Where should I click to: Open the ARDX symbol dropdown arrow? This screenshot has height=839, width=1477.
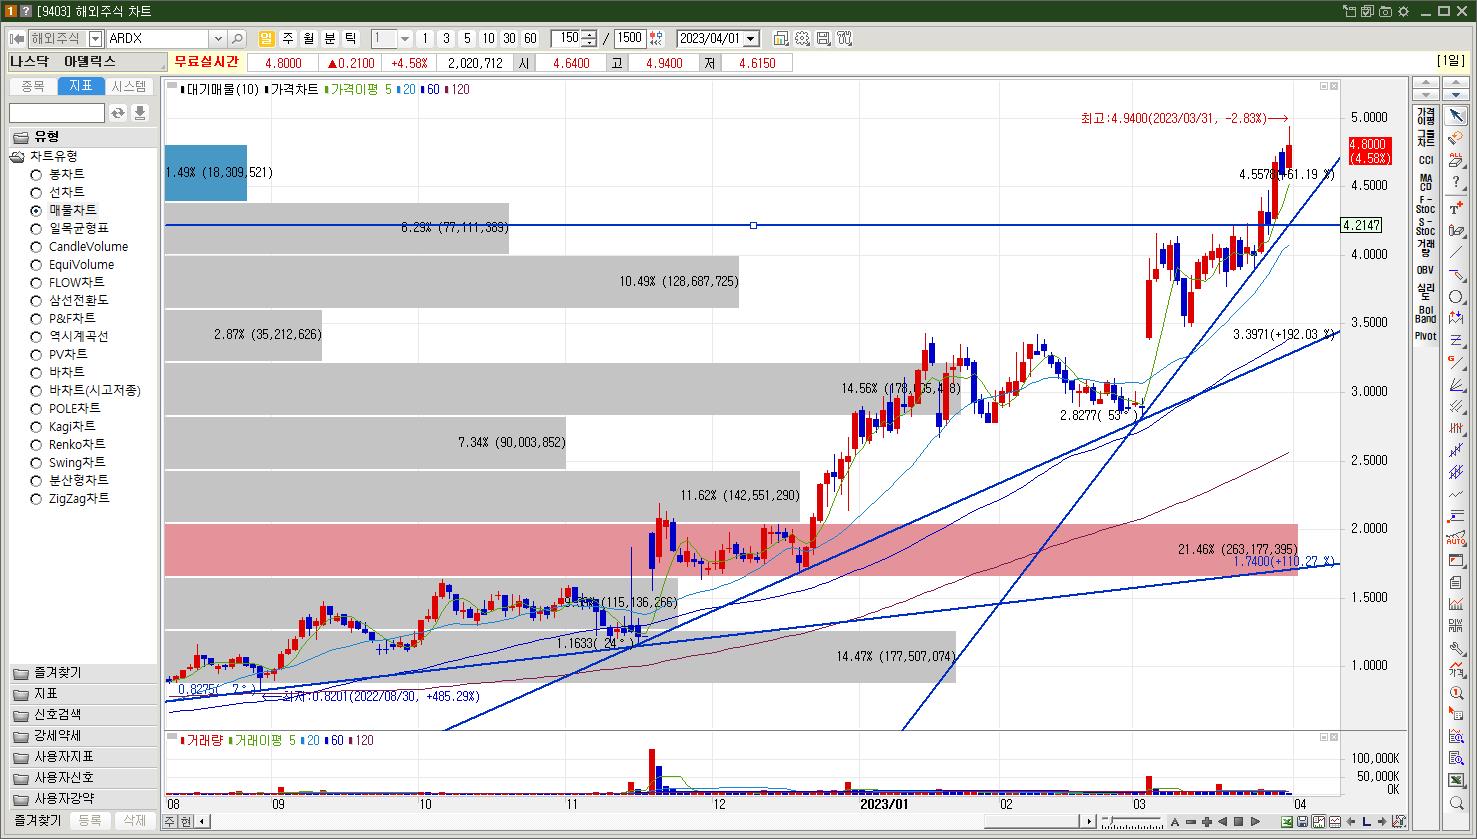coord(218,38)
